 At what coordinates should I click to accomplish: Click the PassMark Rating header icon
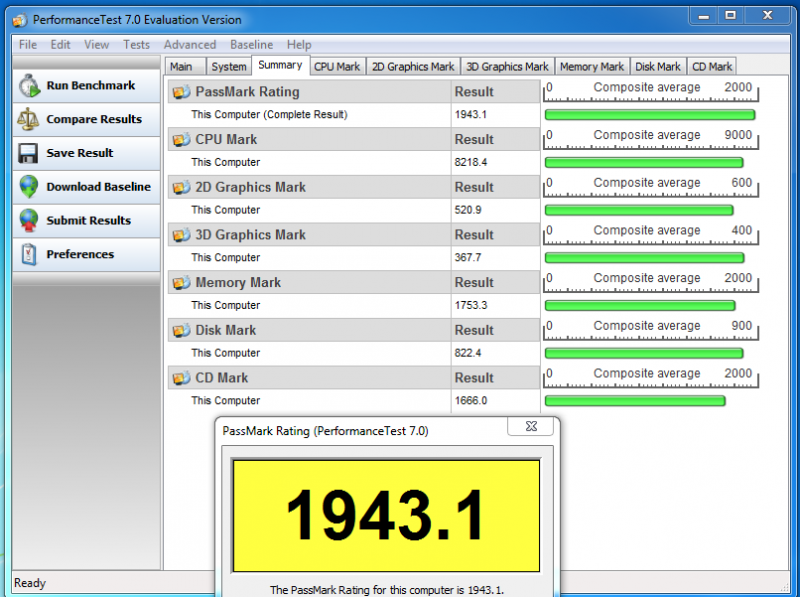181,92
